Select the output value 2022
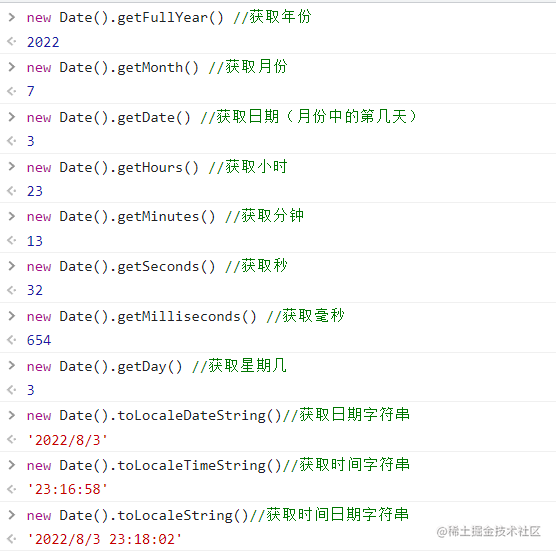 43,42
